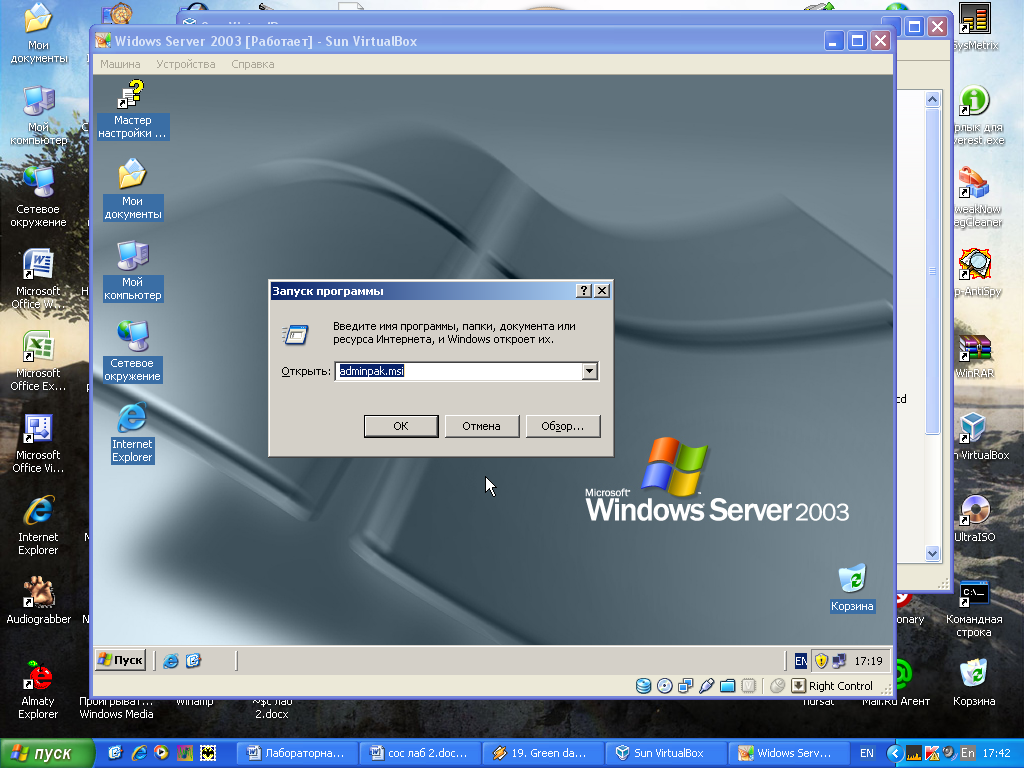Click the guest Пуск start button
Screen dimensions: 1024x768
point(121,660)
